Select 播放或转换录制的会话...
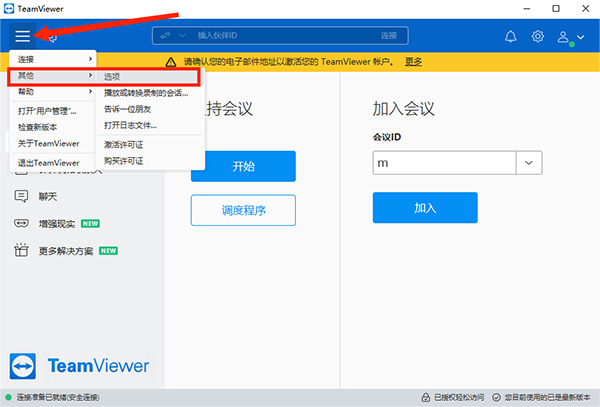This screenshot has width=600, height=407. click(150, 93)
